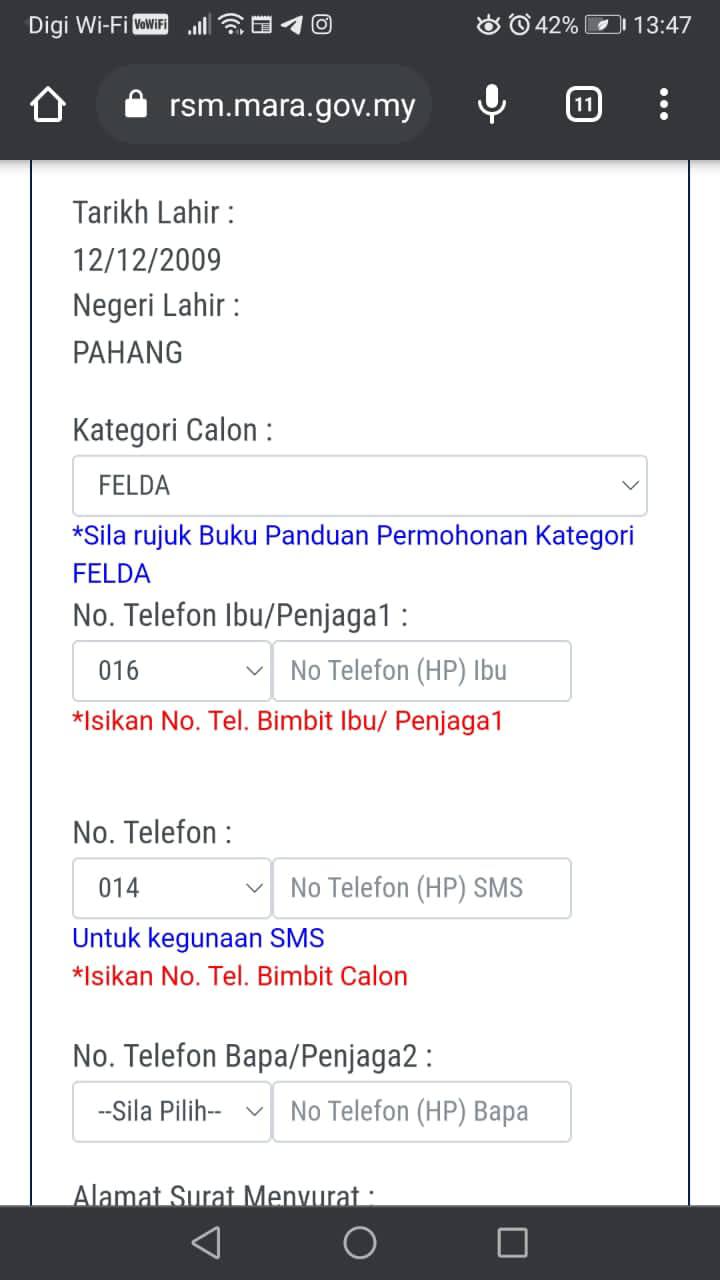Open the Kategori Calon dropdown showing FELDA
The height and width of the screenshot is (1280, 720).
tap(360, 486)
